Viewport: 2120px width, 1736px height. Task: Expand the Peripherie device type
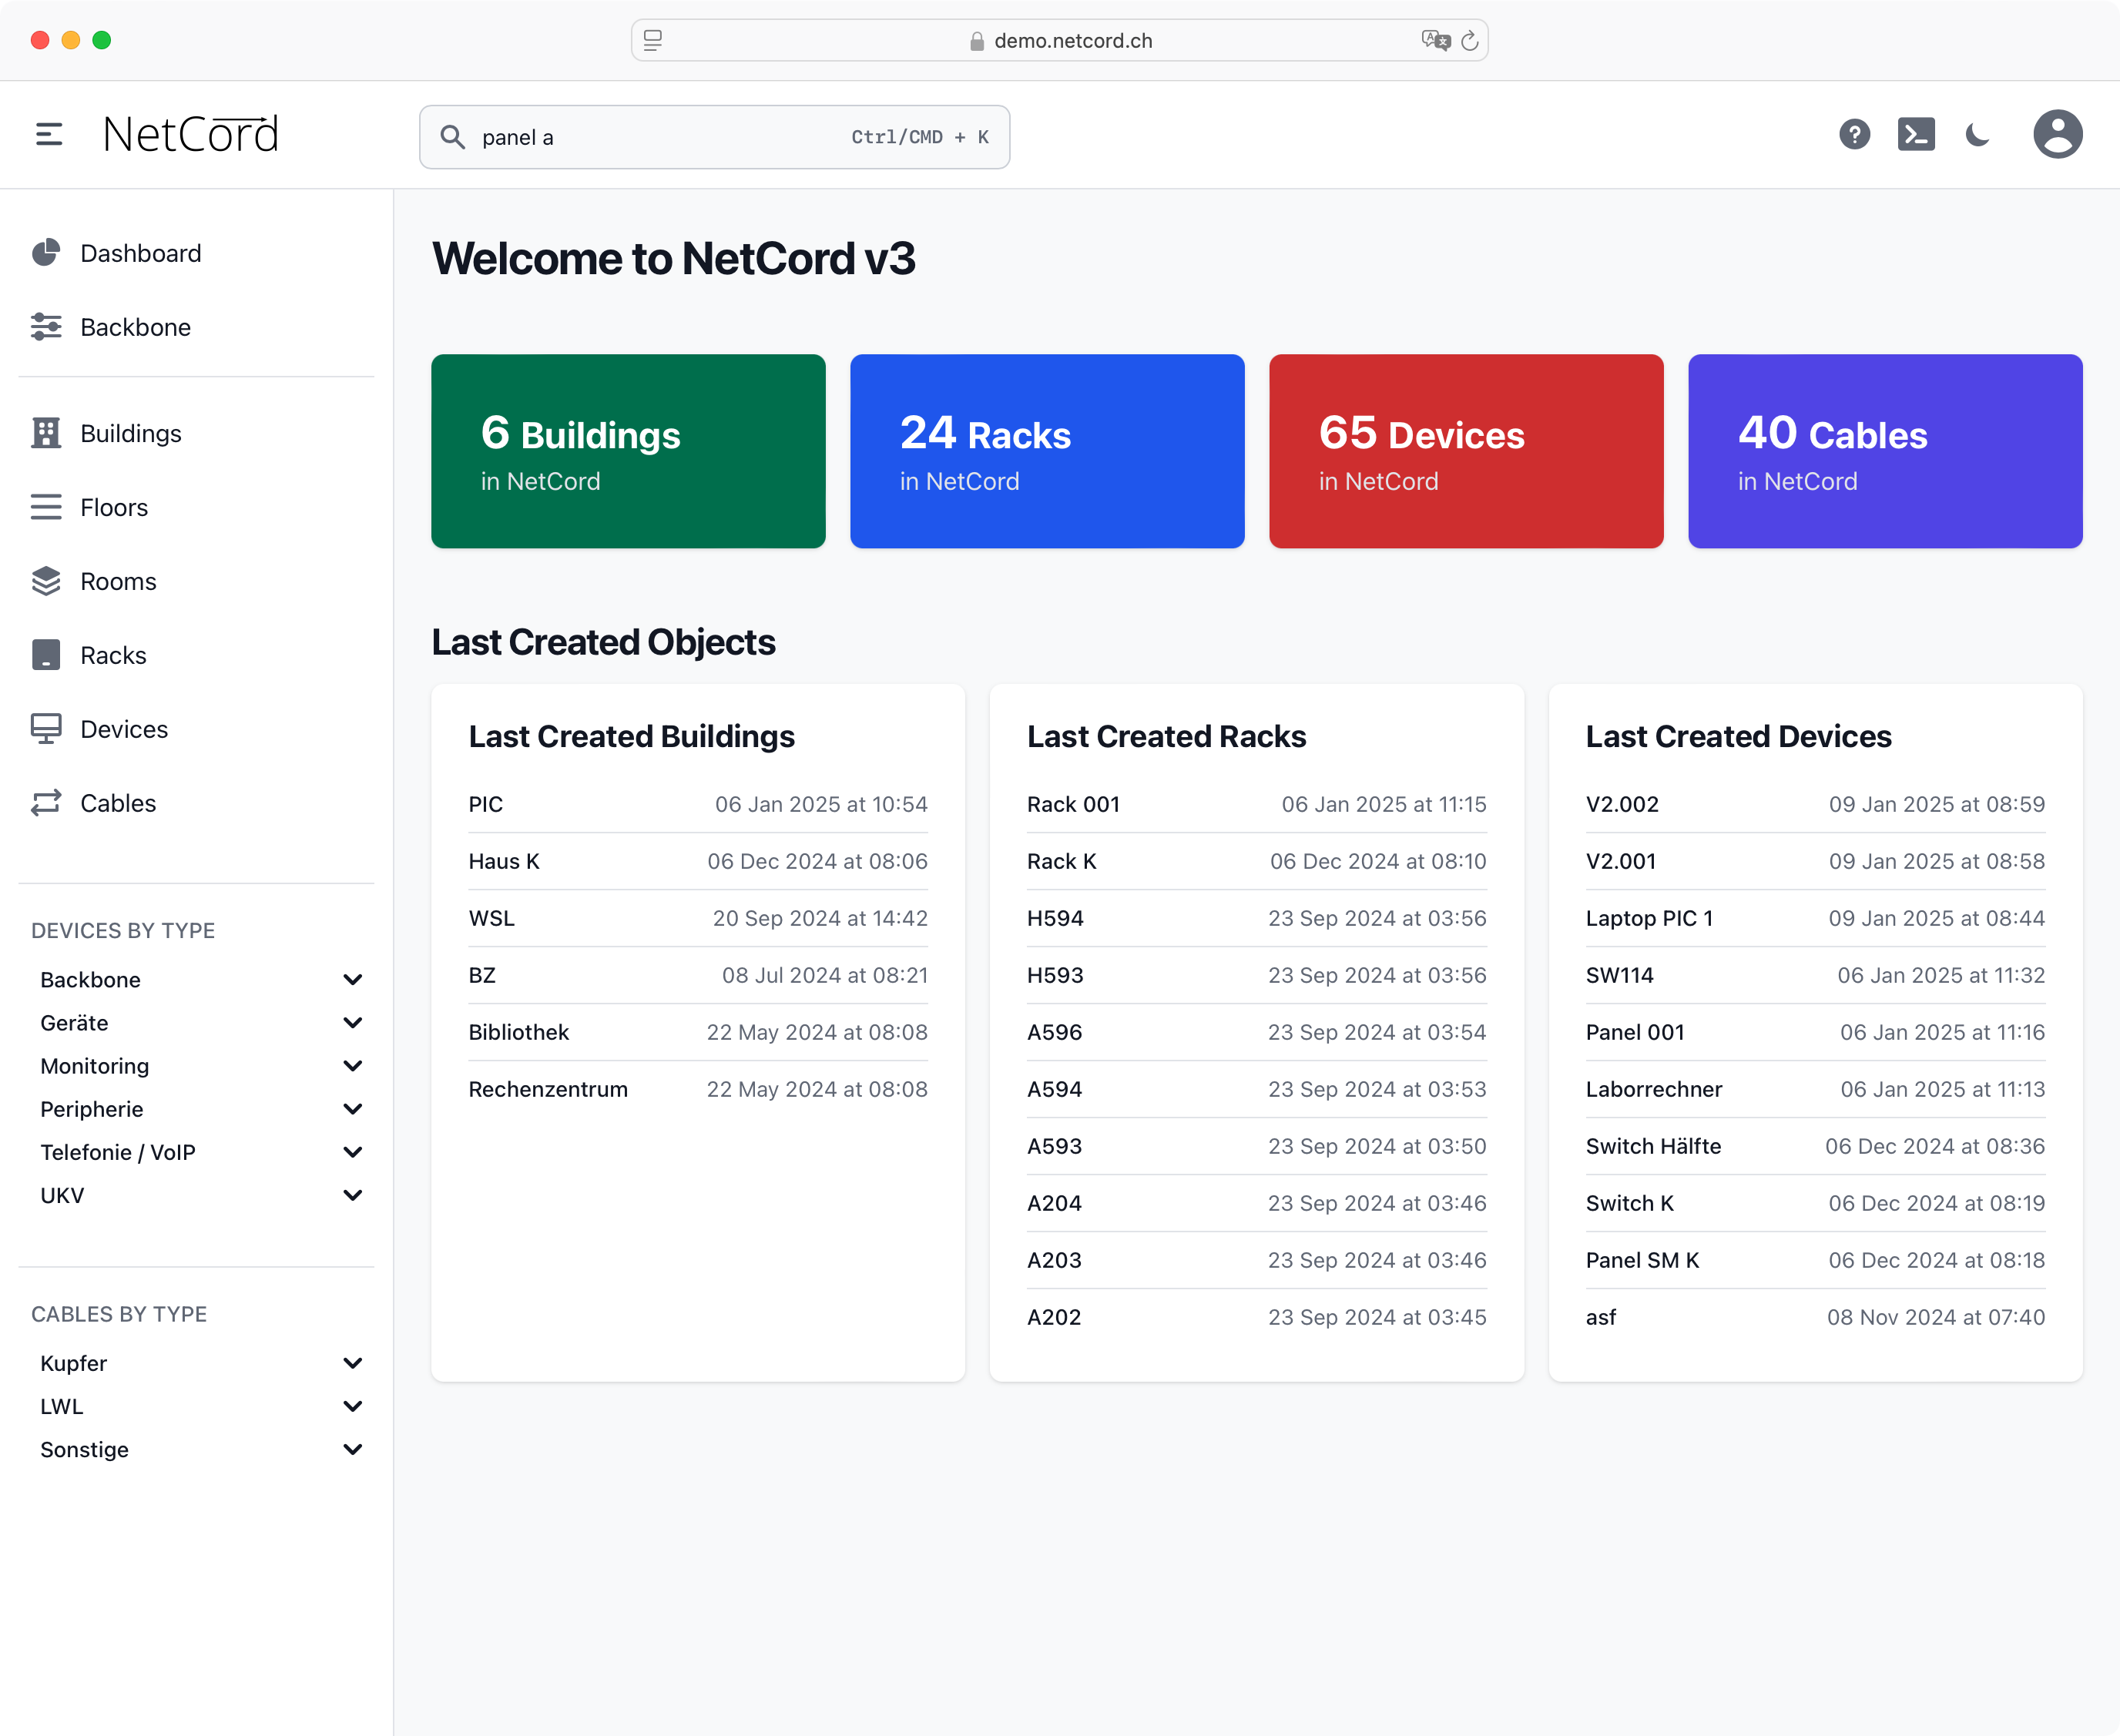[353, 1109]
